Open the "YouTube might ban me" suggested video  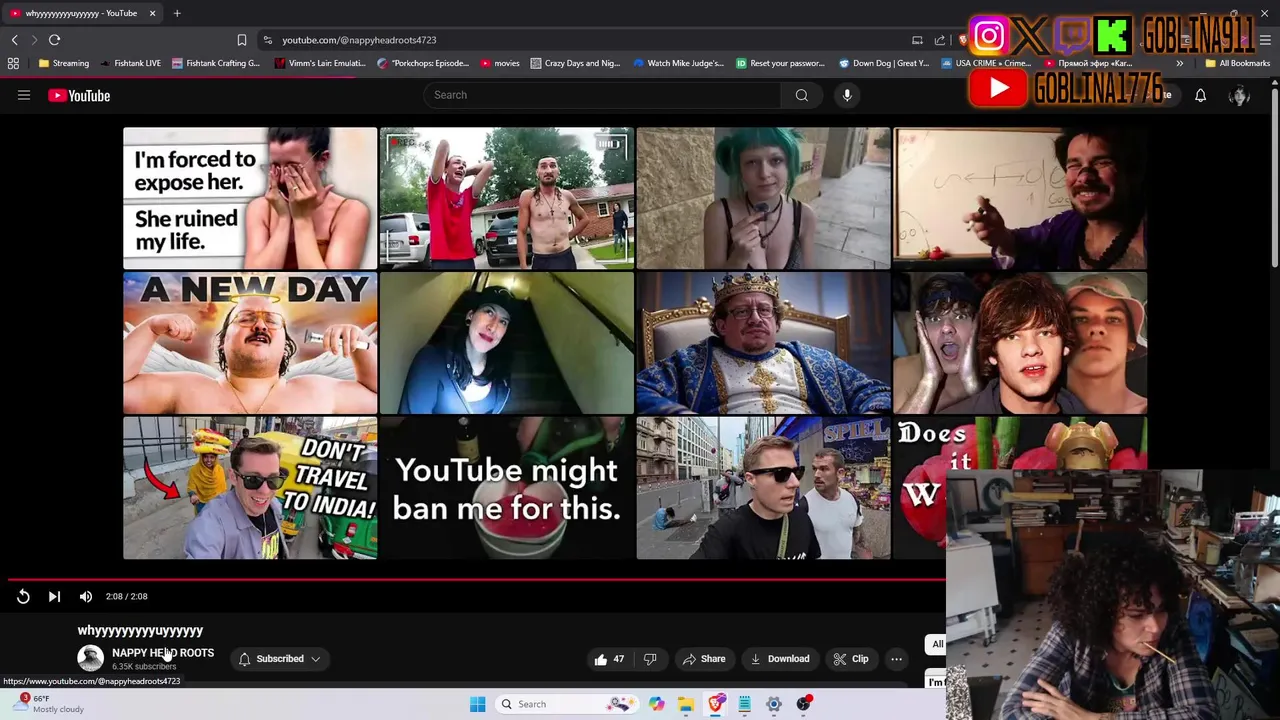coord(507,488)
